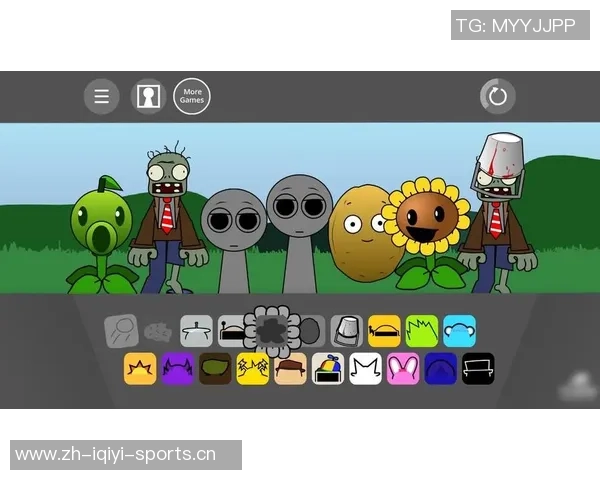Pick the yellow lightning bolts icon
The width and height of the screenshot is (600, 480).
253,369
